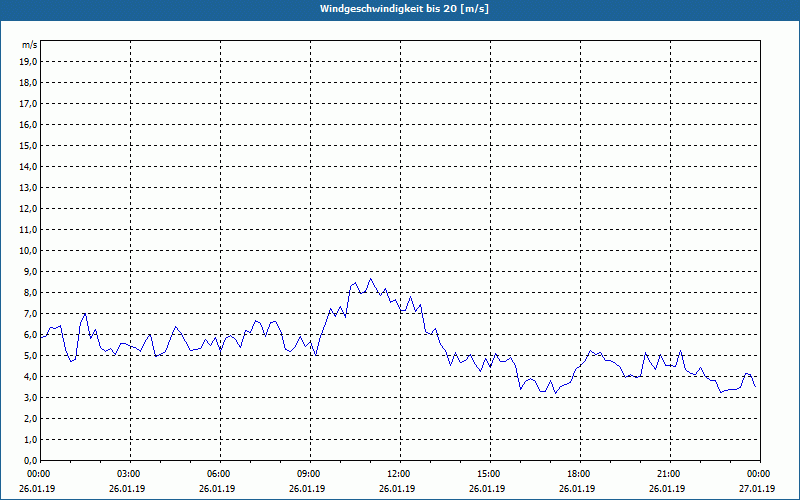Select the "19,0" y-axis label

(29, 62)
